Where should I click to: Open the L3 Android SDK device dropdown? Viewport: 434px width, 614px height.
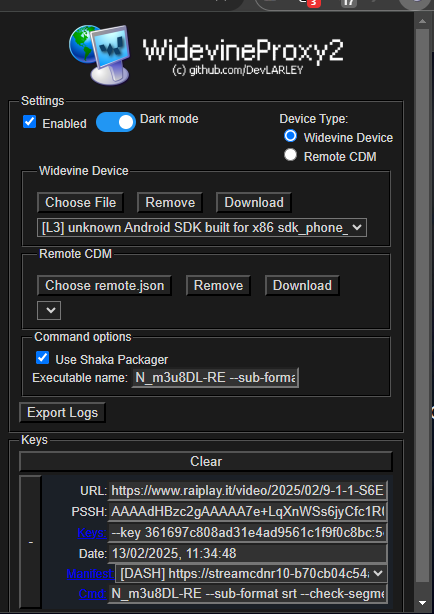202,228
